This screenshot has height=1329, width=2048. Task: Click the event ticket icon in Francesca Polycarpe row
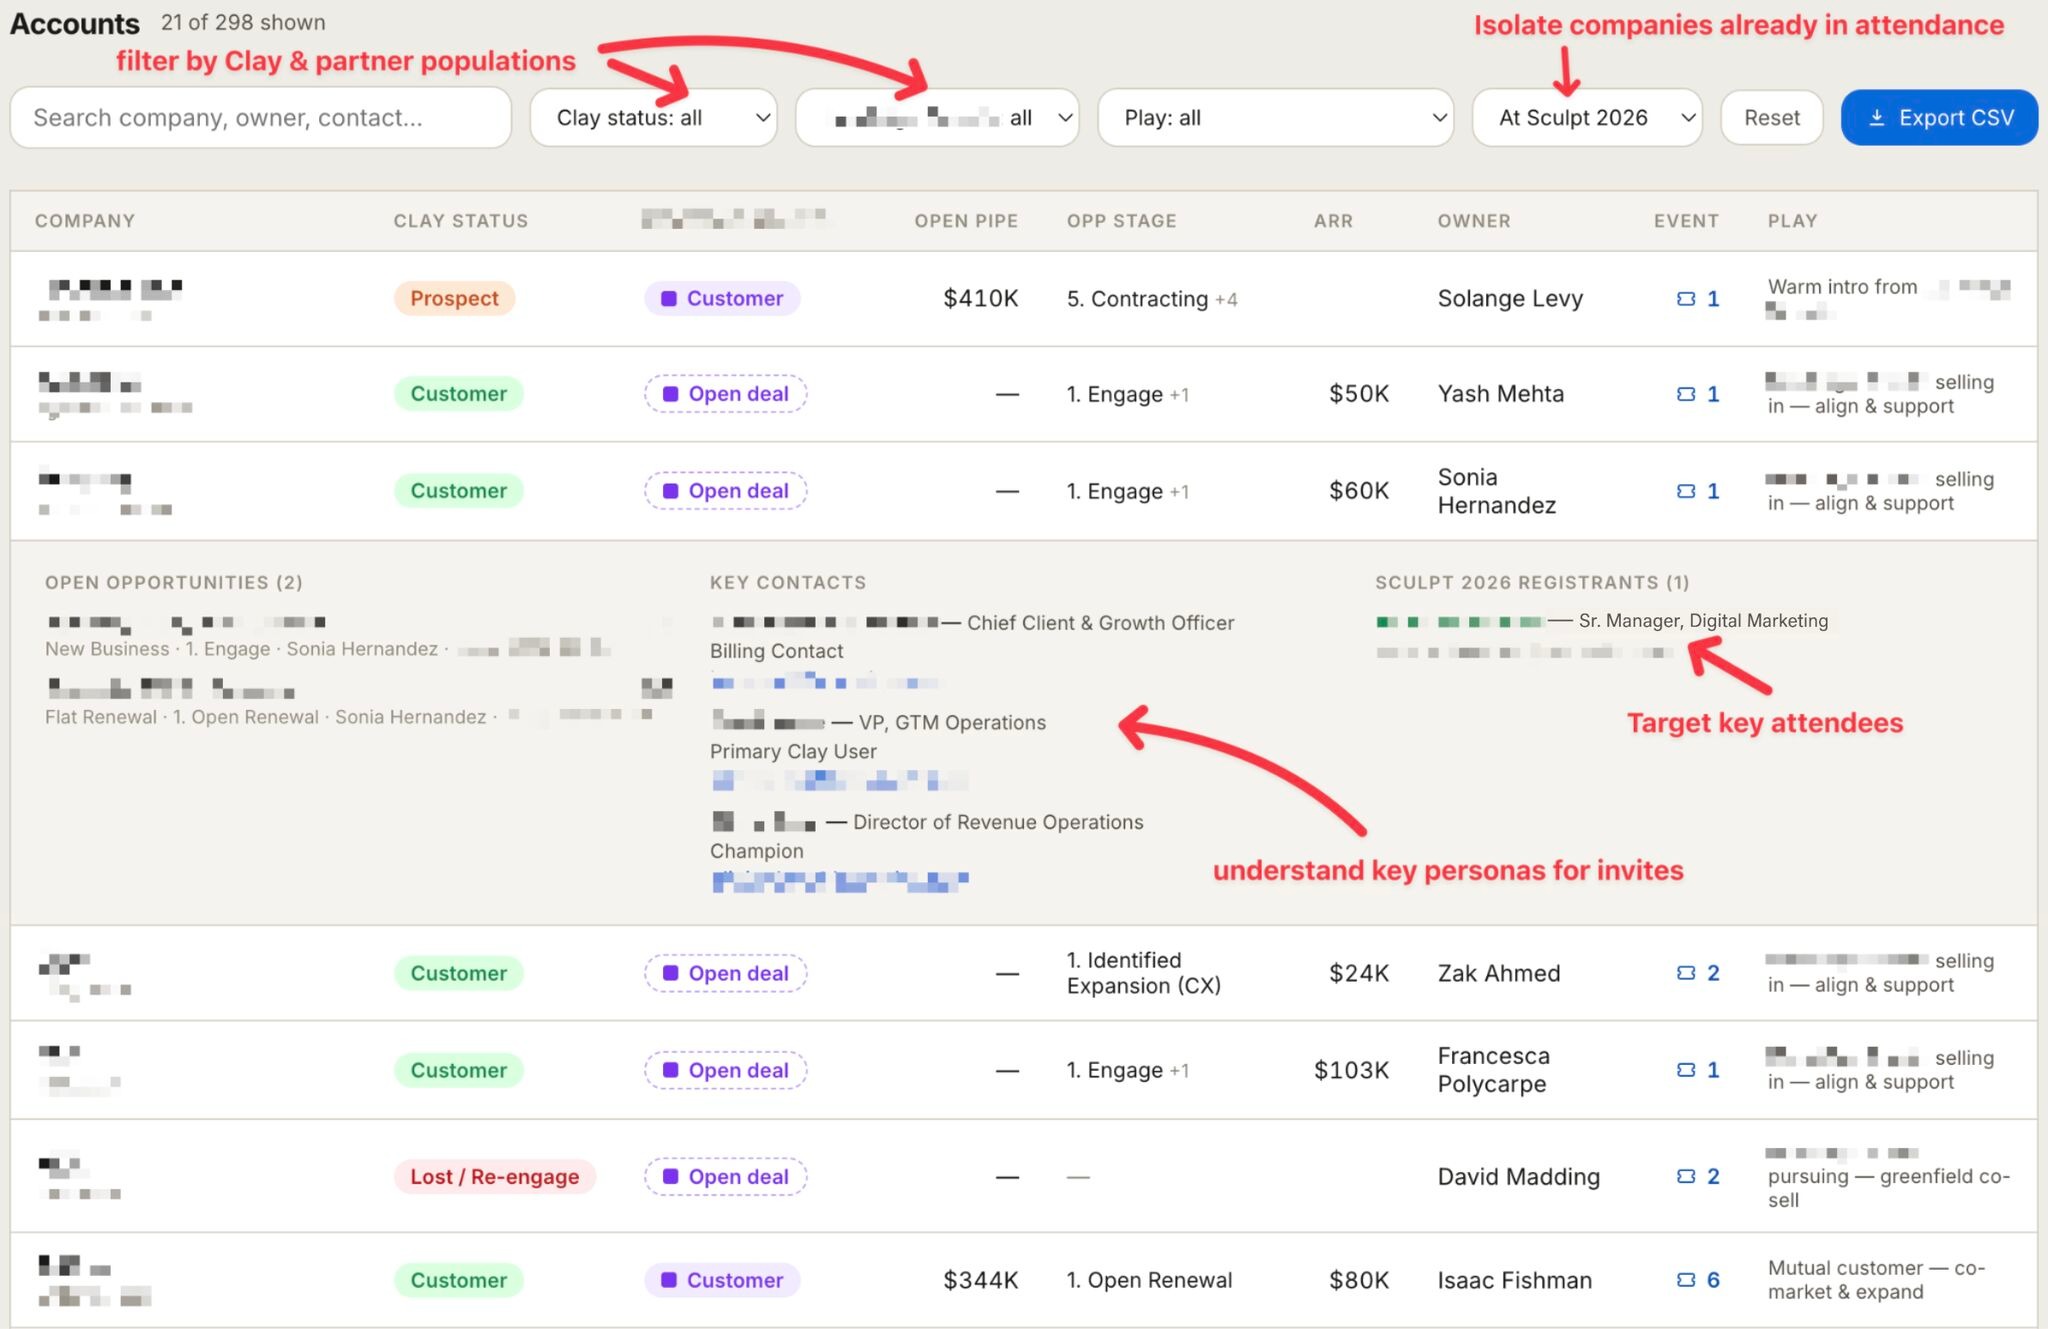(x=1686, y=1070)
